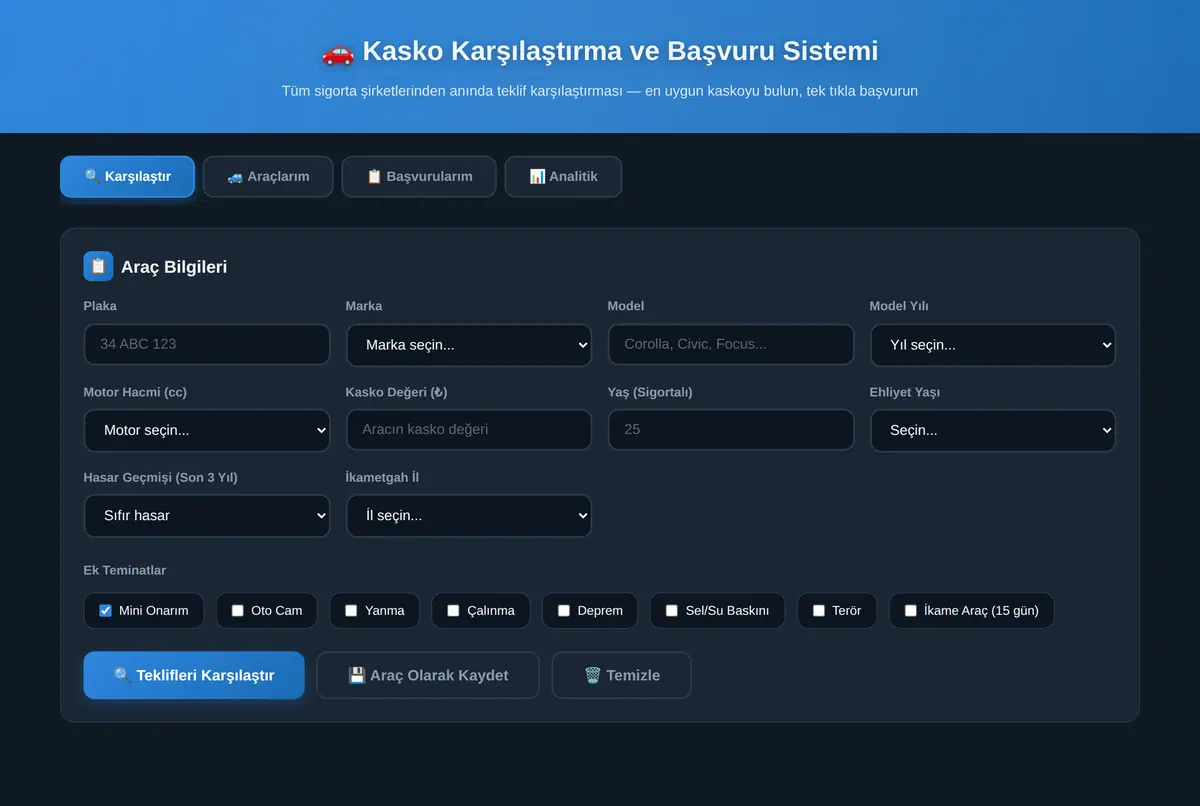1200x806 pixels.
Task: Expand the Ehliyet Yaşı dropdown
Action: click(993, 430)
